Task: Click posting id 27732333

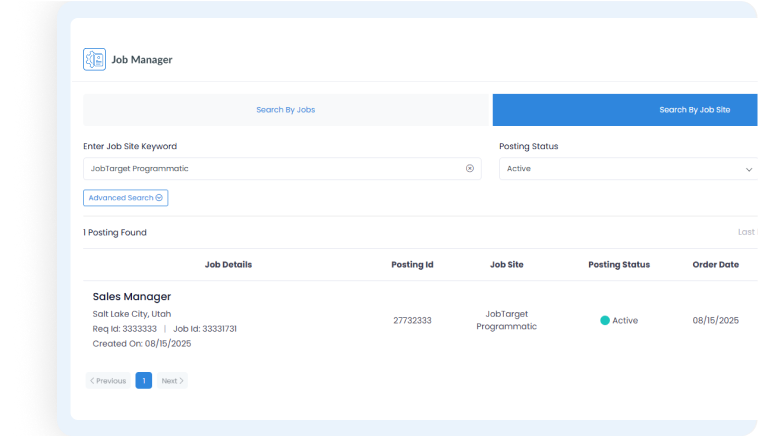Action: click(x=412, y=320)
